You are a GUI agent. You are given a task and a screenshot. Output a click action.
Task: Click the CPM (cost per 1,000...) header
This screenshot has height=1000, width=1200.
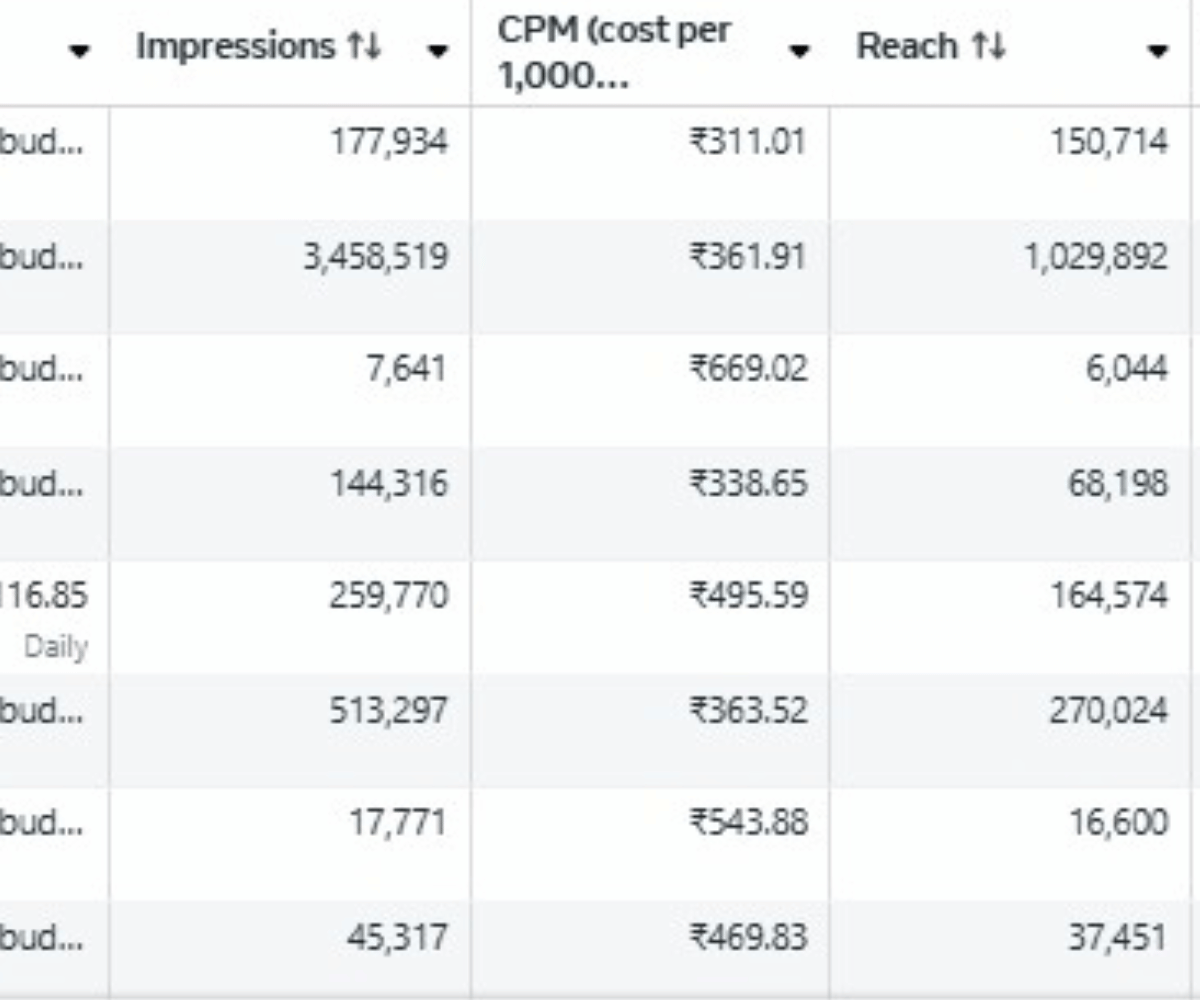point(614,53)
